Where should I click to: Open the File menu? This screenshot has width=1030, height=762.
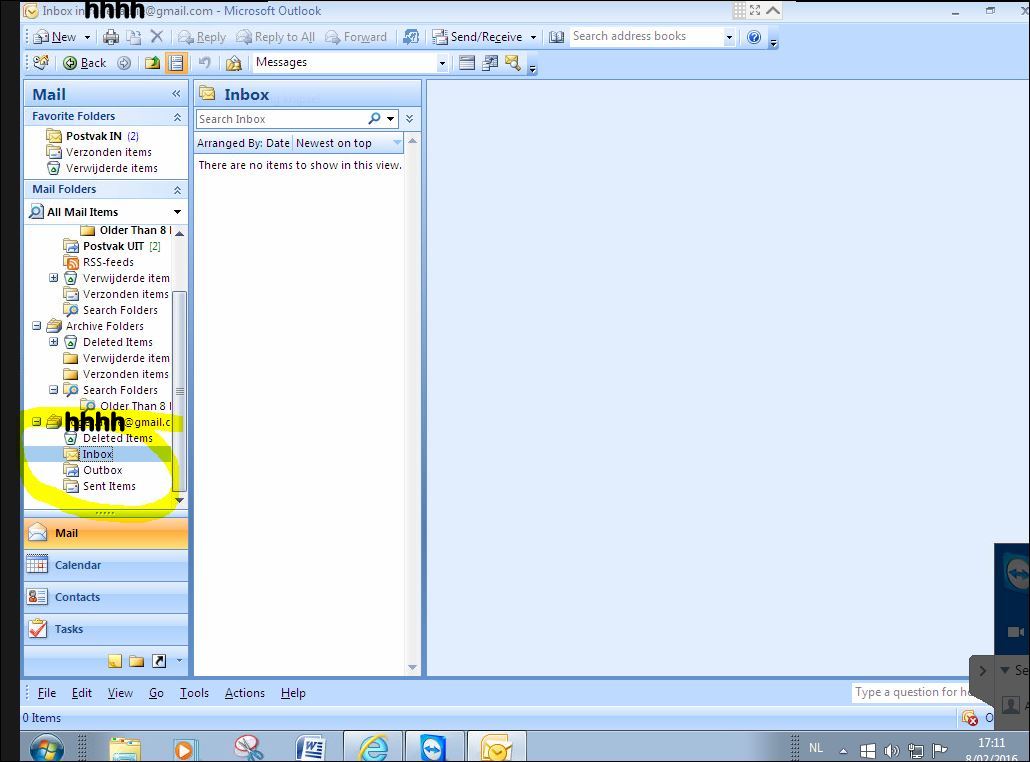[x=47, y=693]
